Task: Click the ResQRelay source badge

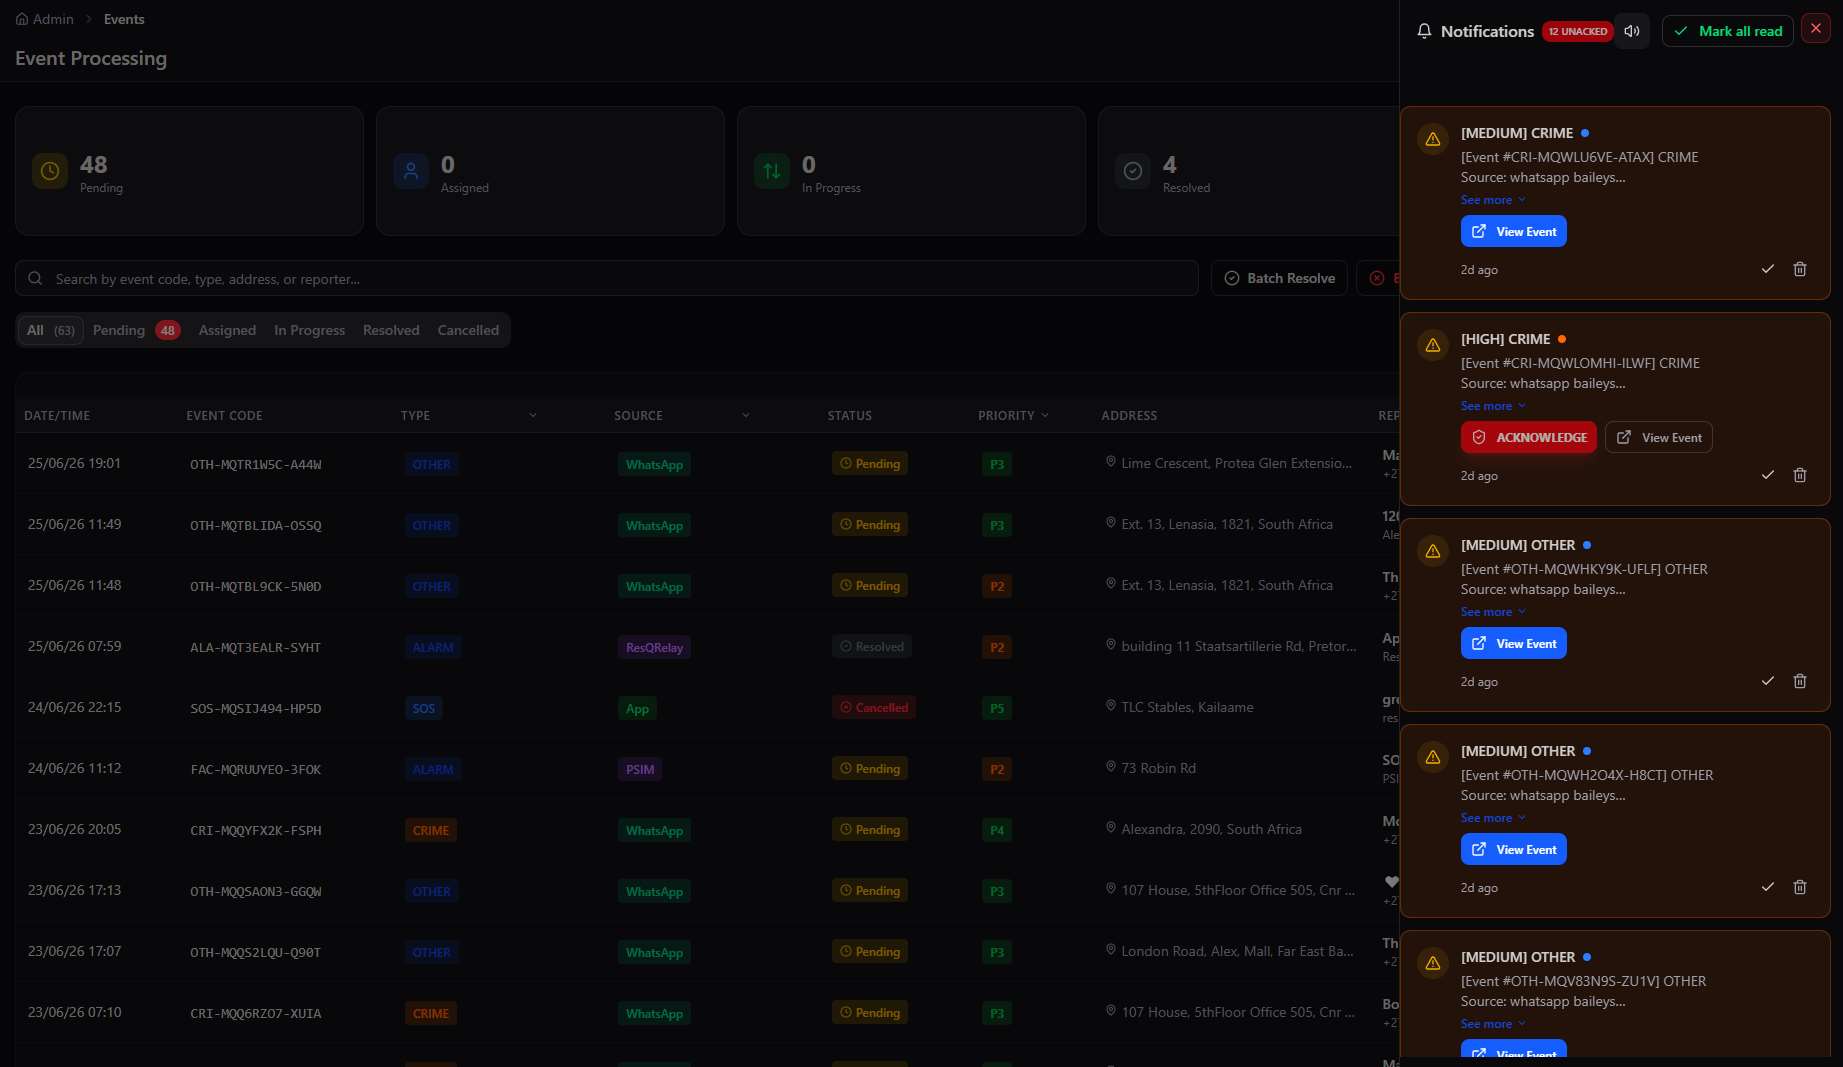Action: point(654,647)
